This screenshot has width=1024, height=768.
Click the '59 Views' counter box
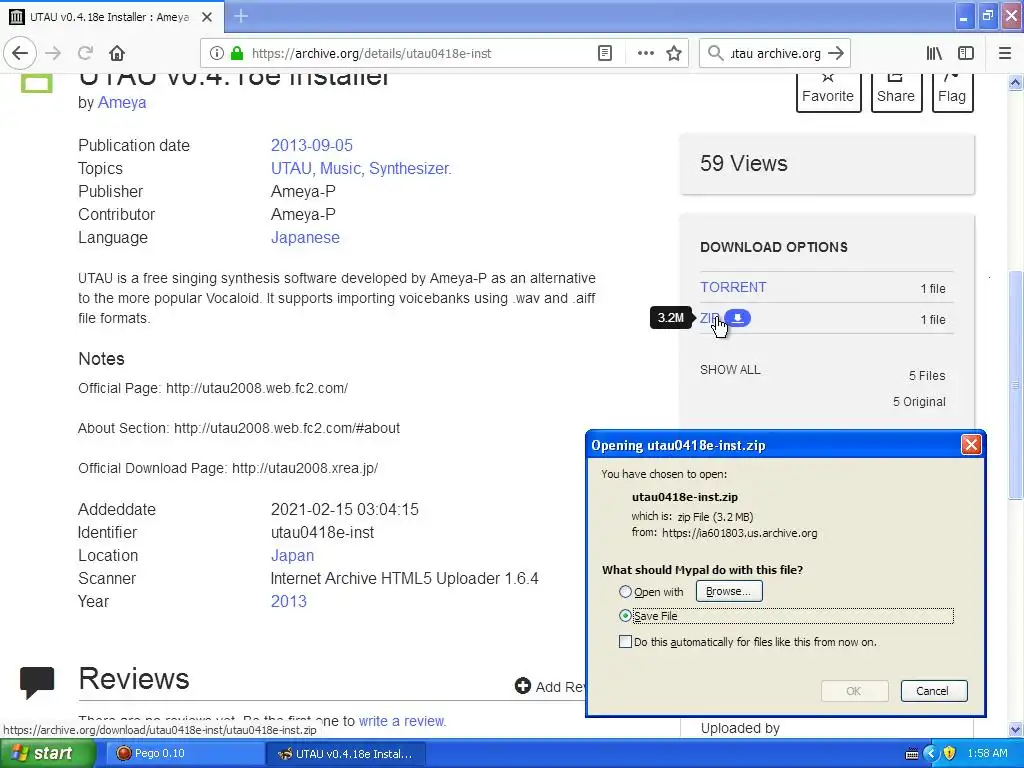point(827,164)
